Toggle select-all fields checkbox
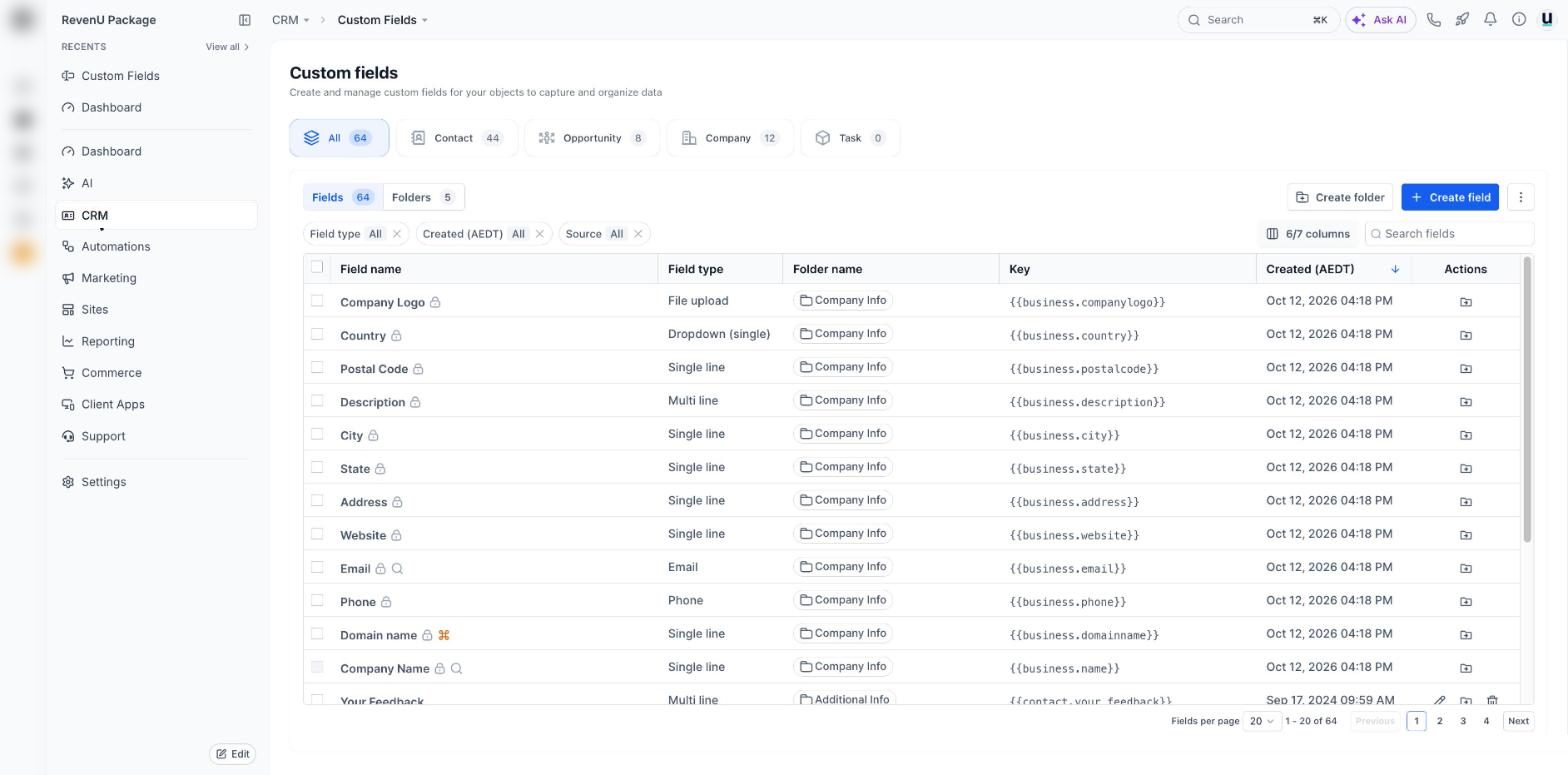The height and width of the screenshot is (775, 1568). point(317,267)
